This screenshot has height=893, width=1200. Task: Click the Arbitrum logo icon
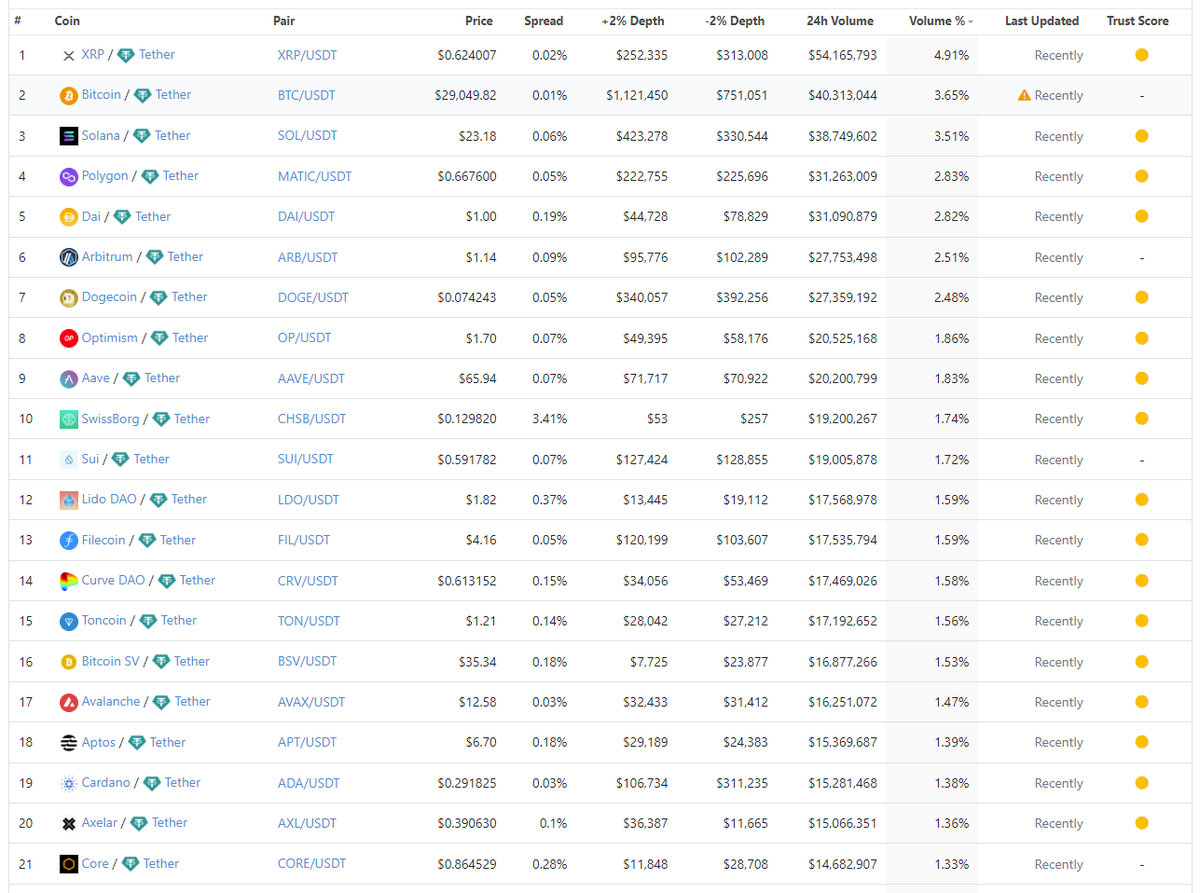pyautogui.click(x=68, y=257)
